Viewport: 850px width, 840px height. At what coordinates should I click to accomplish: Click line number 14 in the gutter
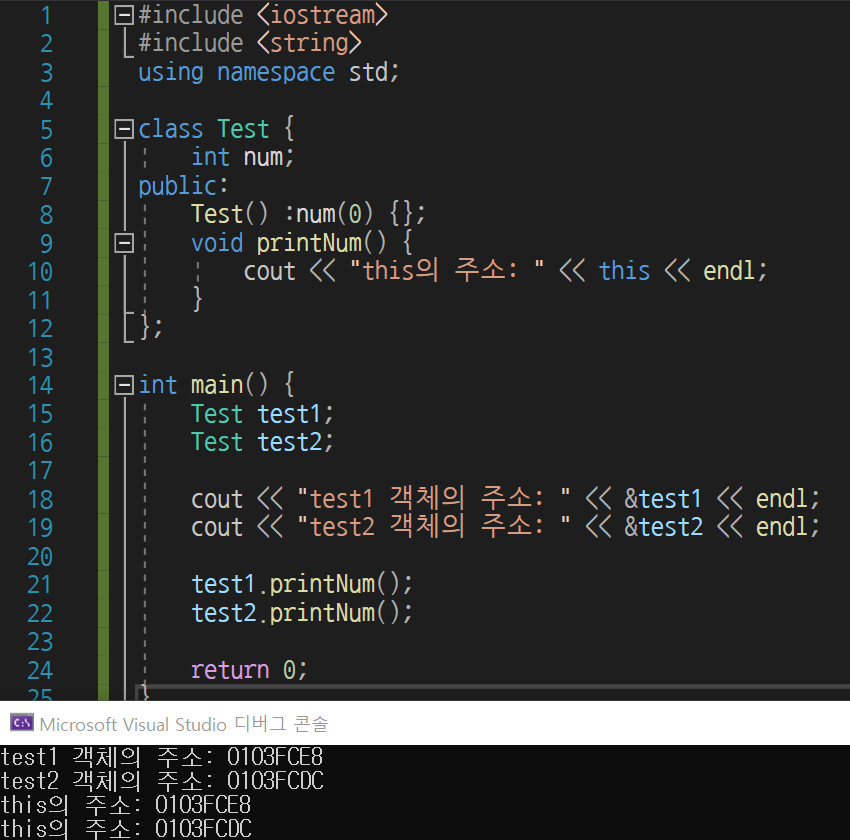tap(40, 385)
